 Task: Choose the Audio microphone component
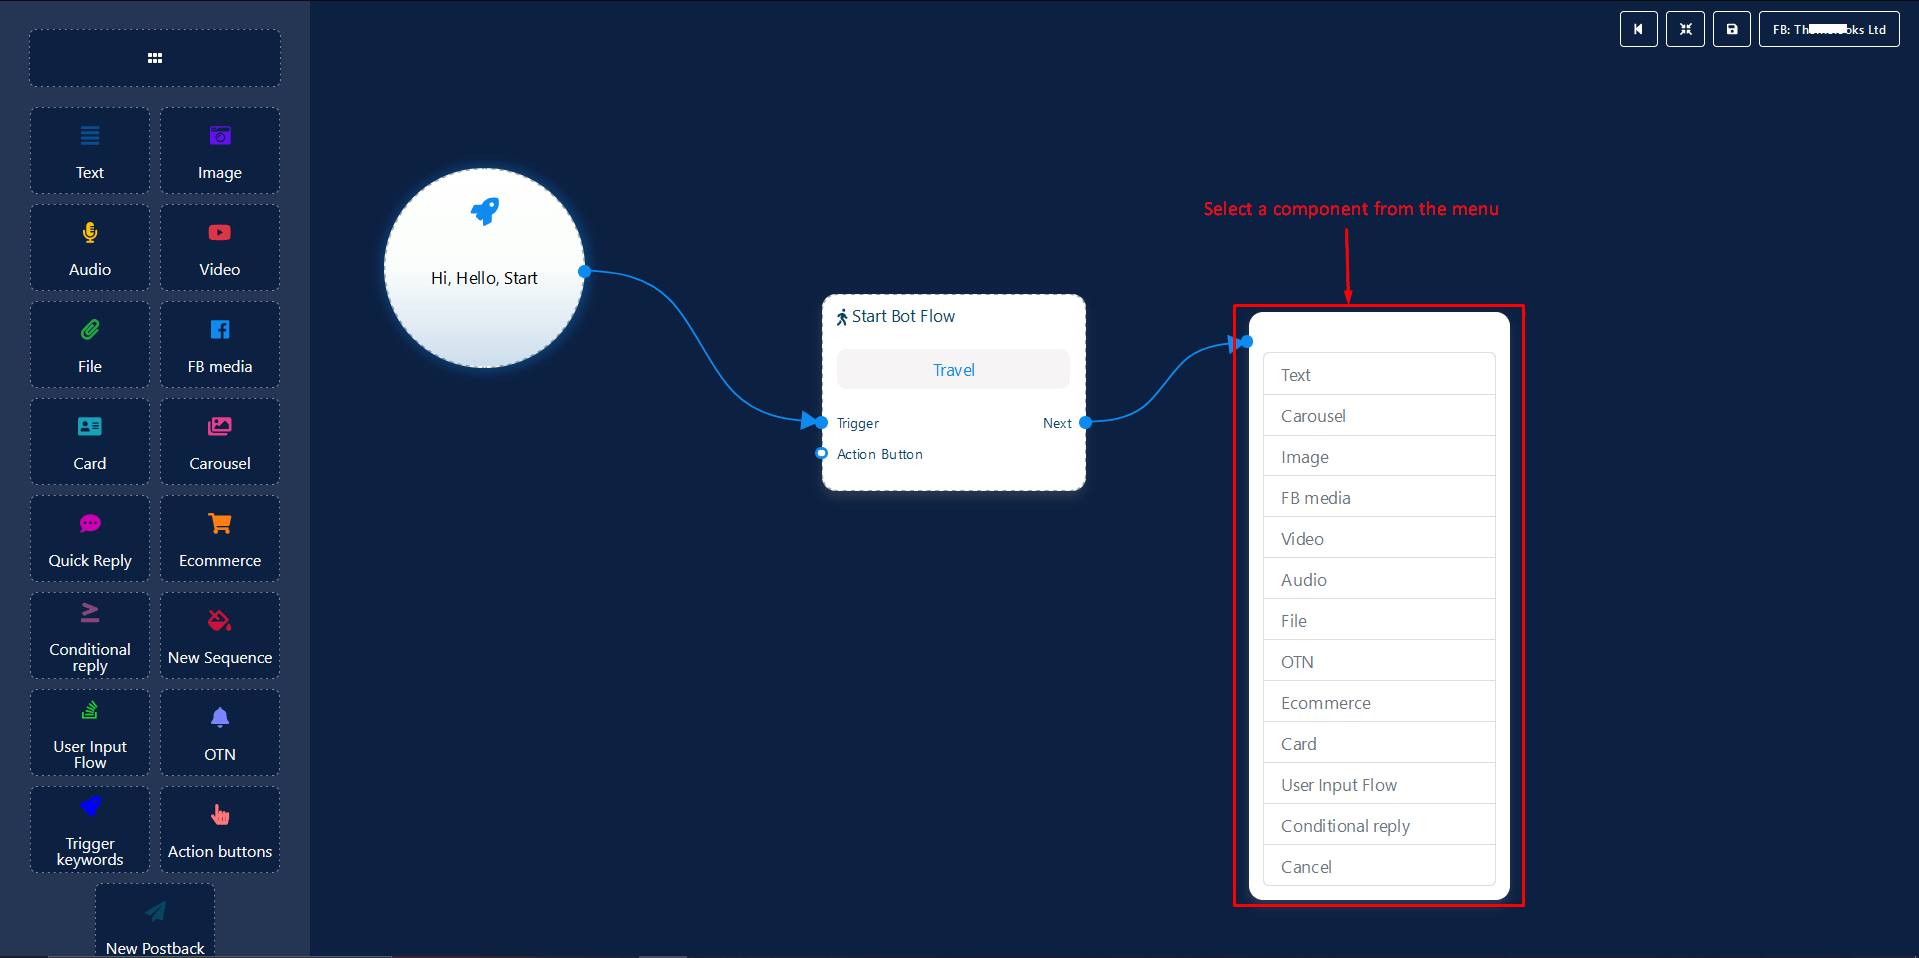90,234
